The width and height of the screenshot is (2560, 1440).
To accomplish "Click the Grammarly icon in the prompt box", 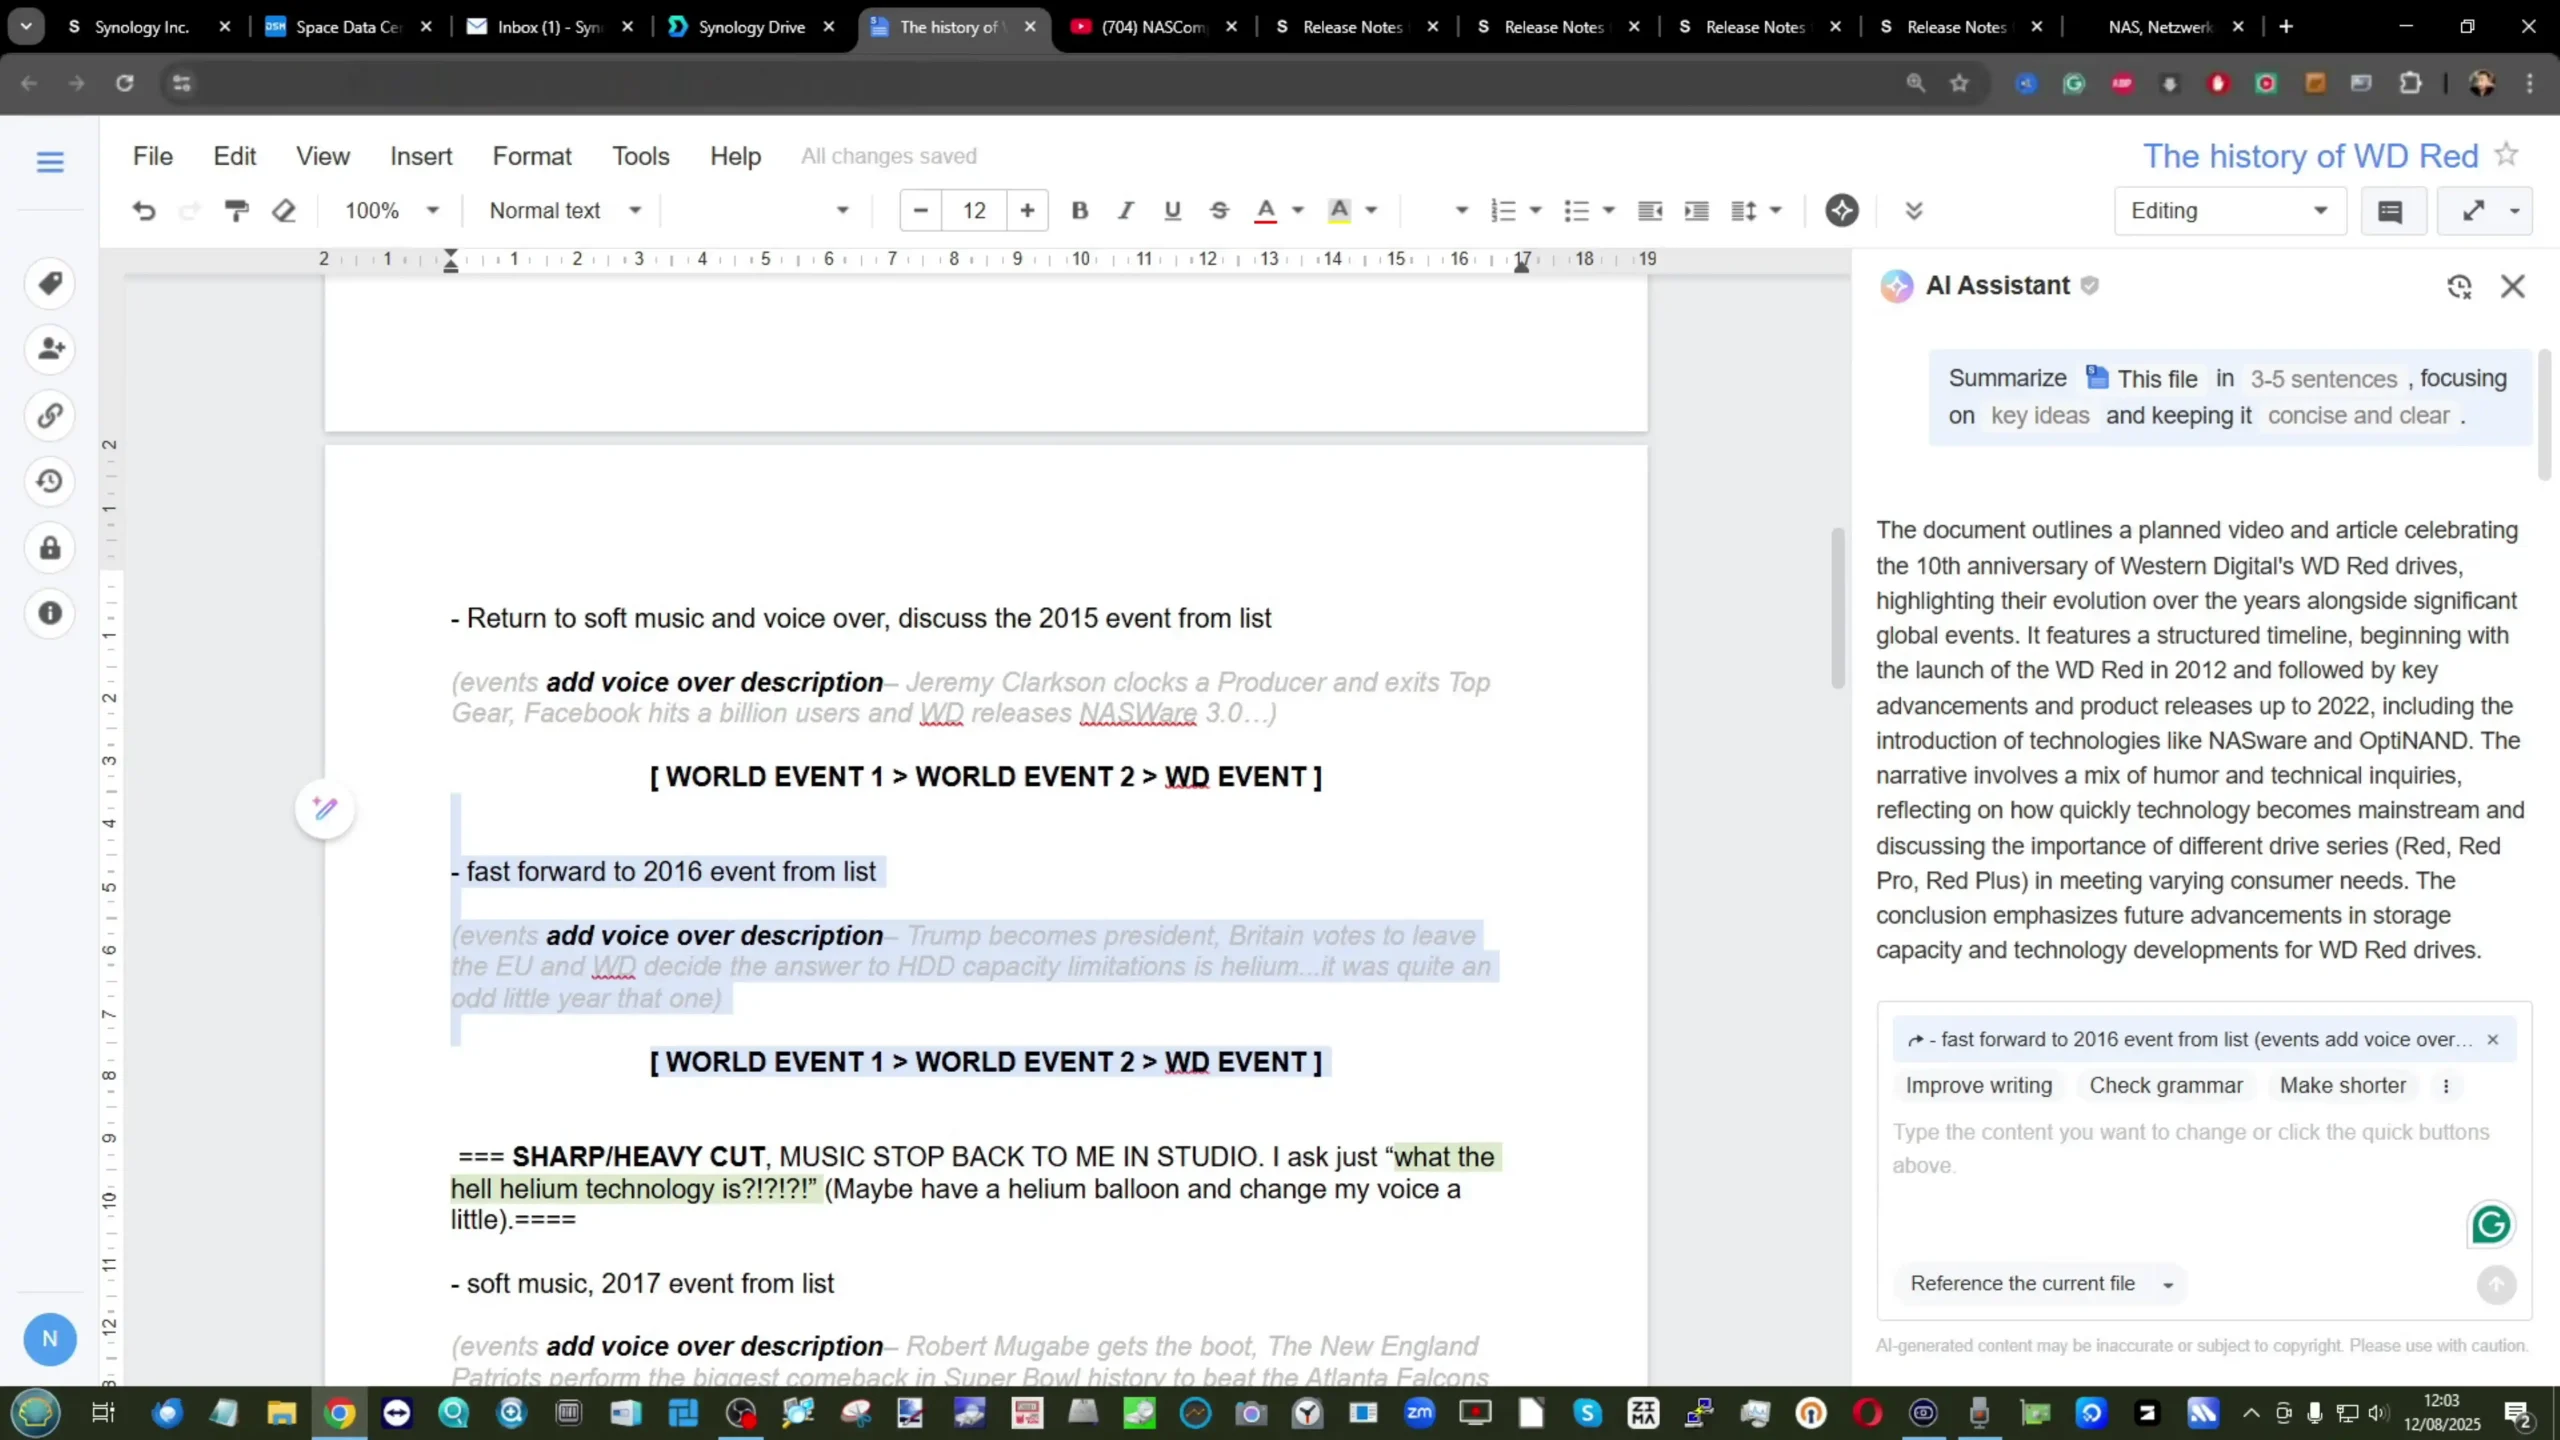I will [x=2491, y=1224].
